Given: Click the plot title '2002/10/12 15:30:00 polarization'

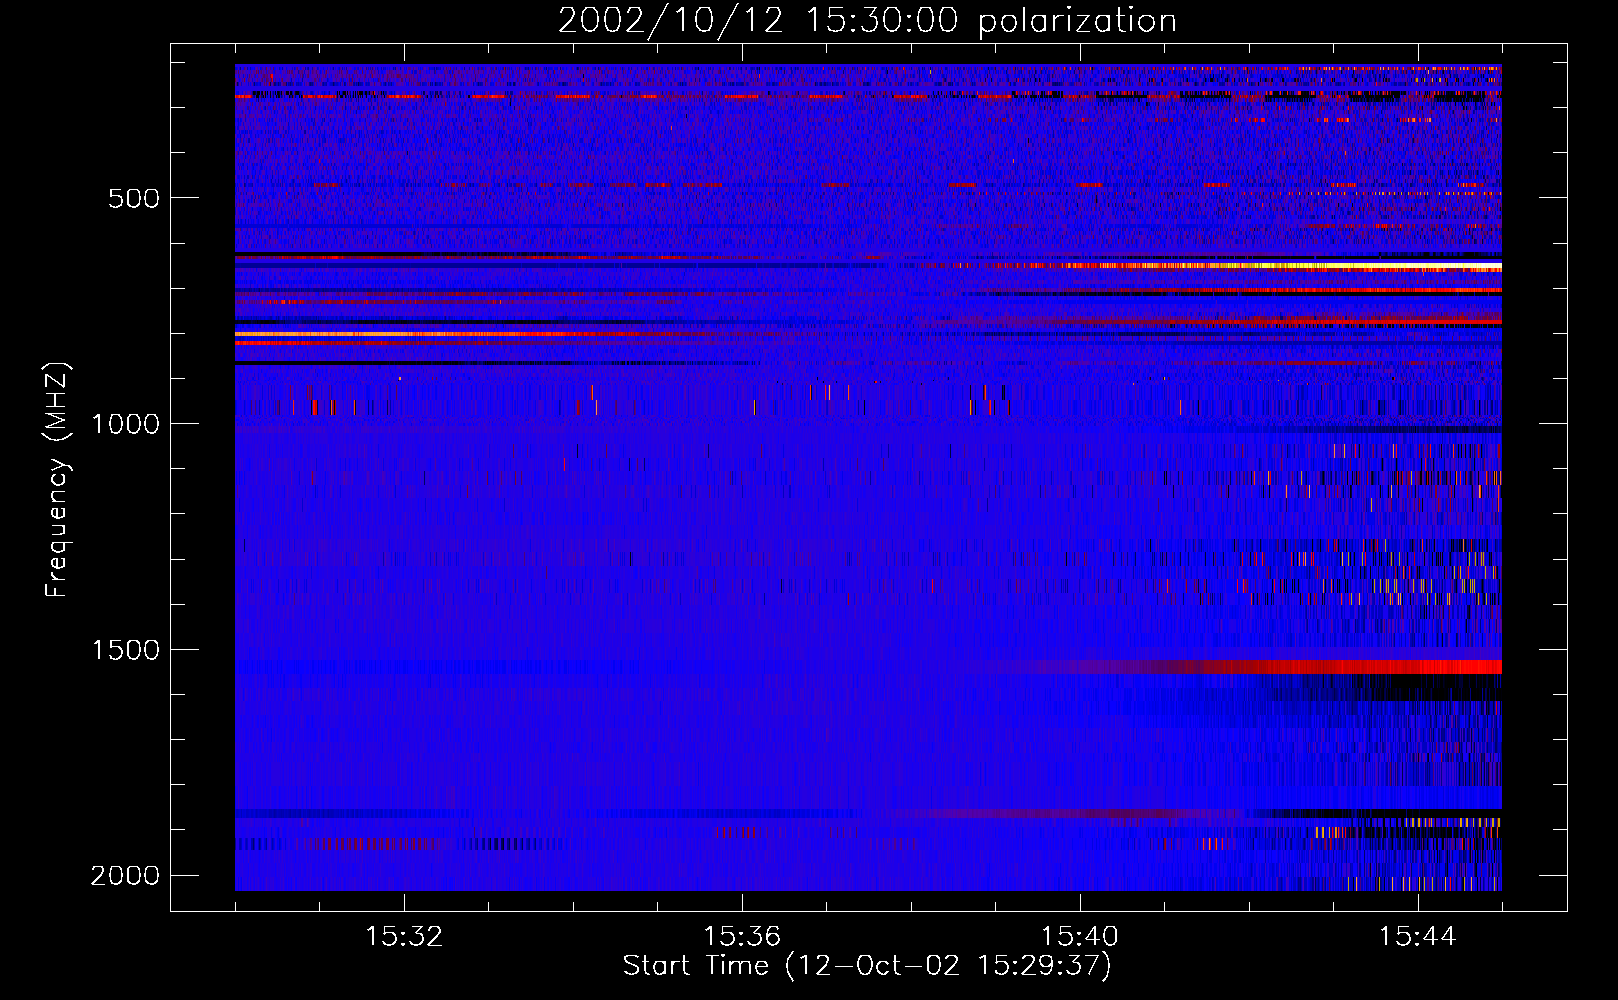Looking at the screenshot, I should [x=867, y=21].
